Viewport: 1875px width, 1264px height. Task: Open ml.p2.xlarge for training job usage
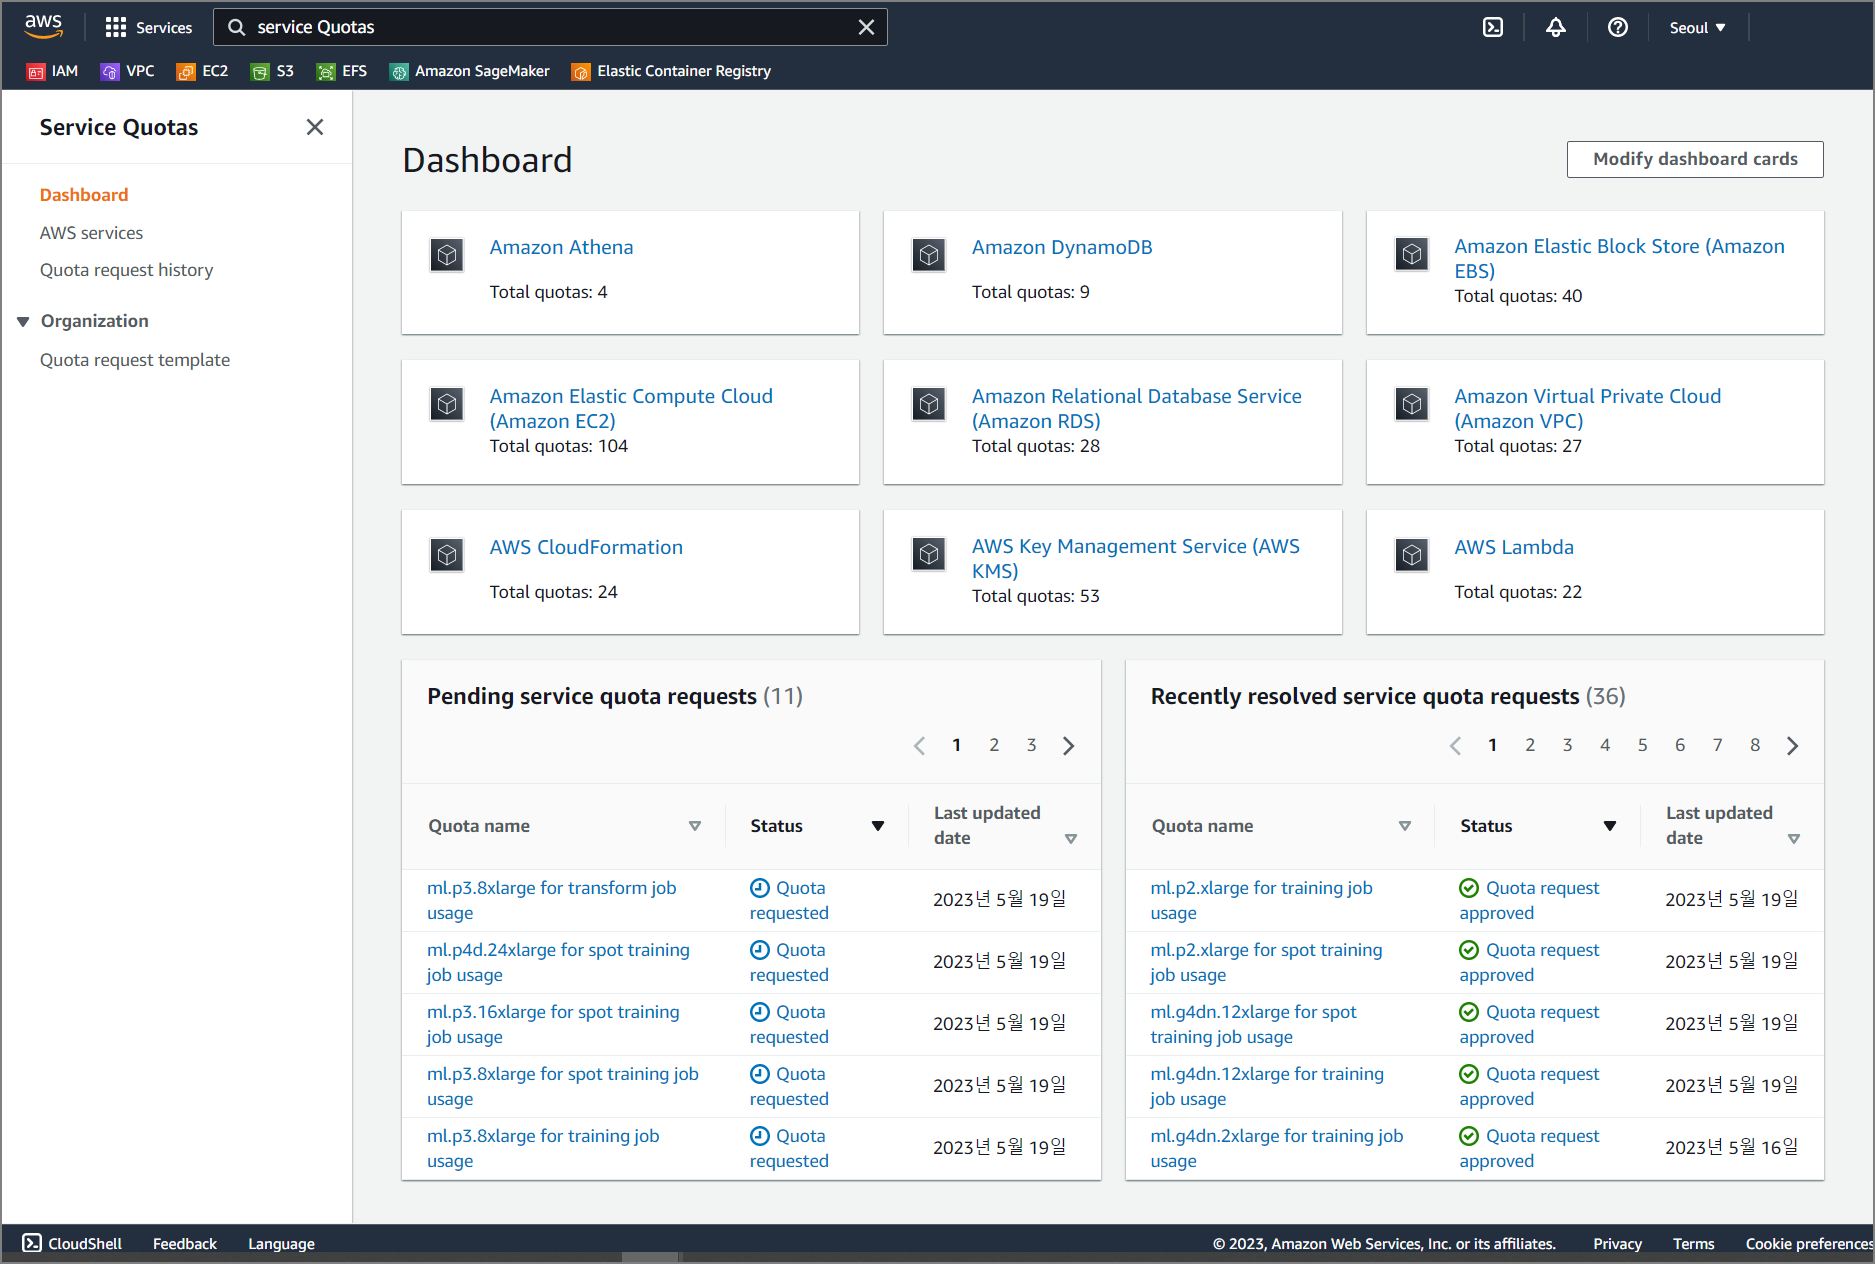pyautogui.click(x=1261, y=900)
